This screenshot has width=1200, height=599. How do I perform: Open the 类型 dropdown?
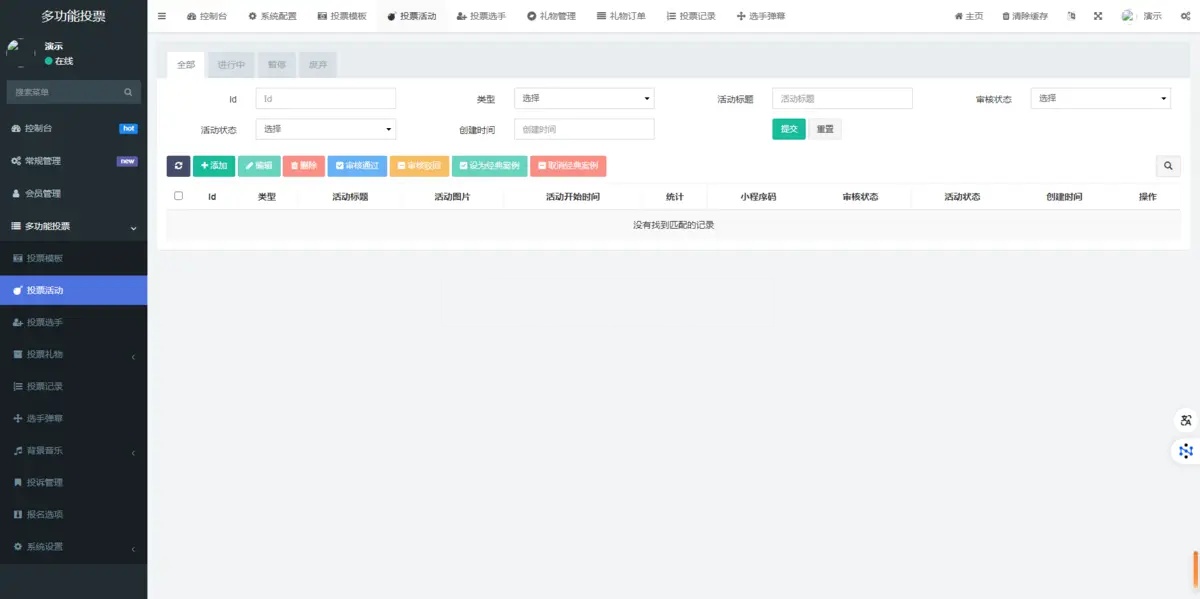pyautogui.click(x=584, y=99)
